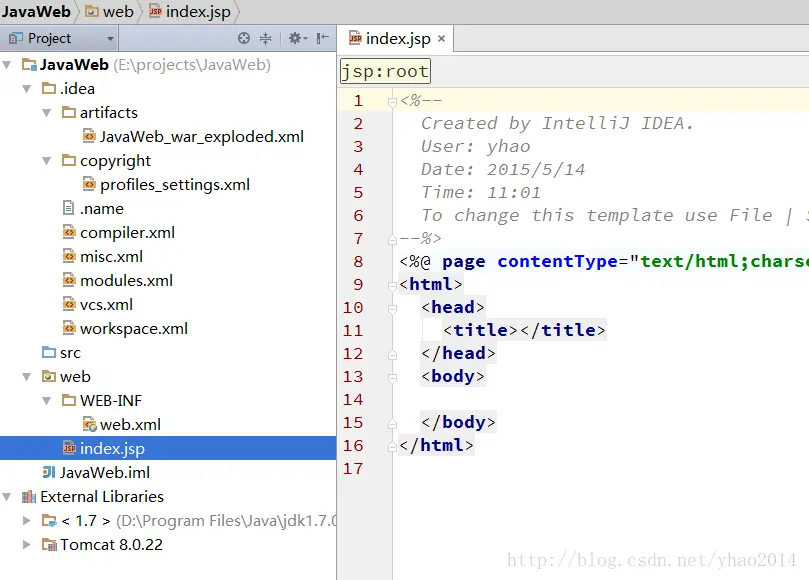The image size is (809, 580).
Task: Click the copyright folder icon
Action: (x=69, y=160)
